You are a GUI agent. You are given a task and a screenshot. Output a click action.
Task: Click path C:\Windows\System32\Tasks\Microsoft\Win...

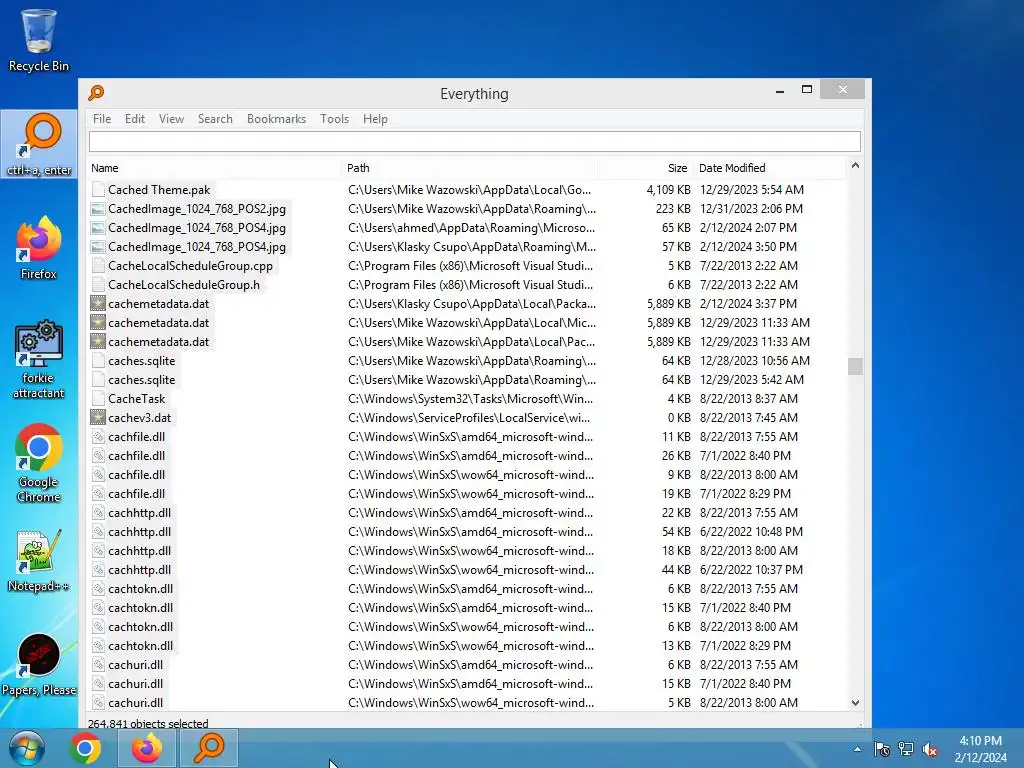click(x=470, y=398)
